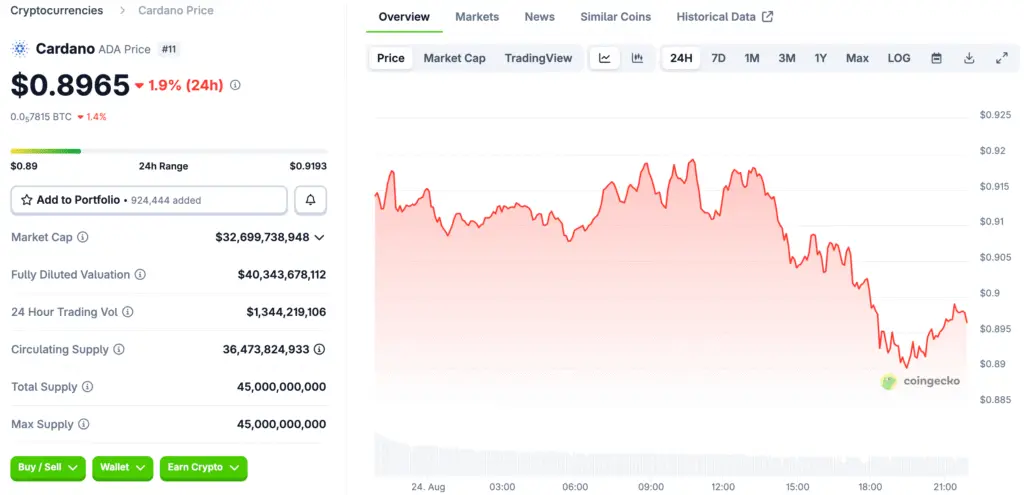Click info icon beside 36,473,824,933 value

pos(319,349)
